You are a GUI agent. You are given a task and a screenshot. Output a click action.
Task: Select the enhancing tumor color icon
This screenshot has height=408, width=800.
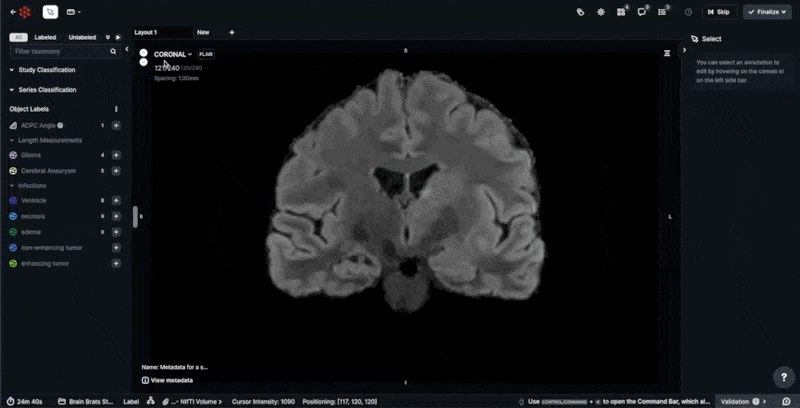click(x=13, y=264)
